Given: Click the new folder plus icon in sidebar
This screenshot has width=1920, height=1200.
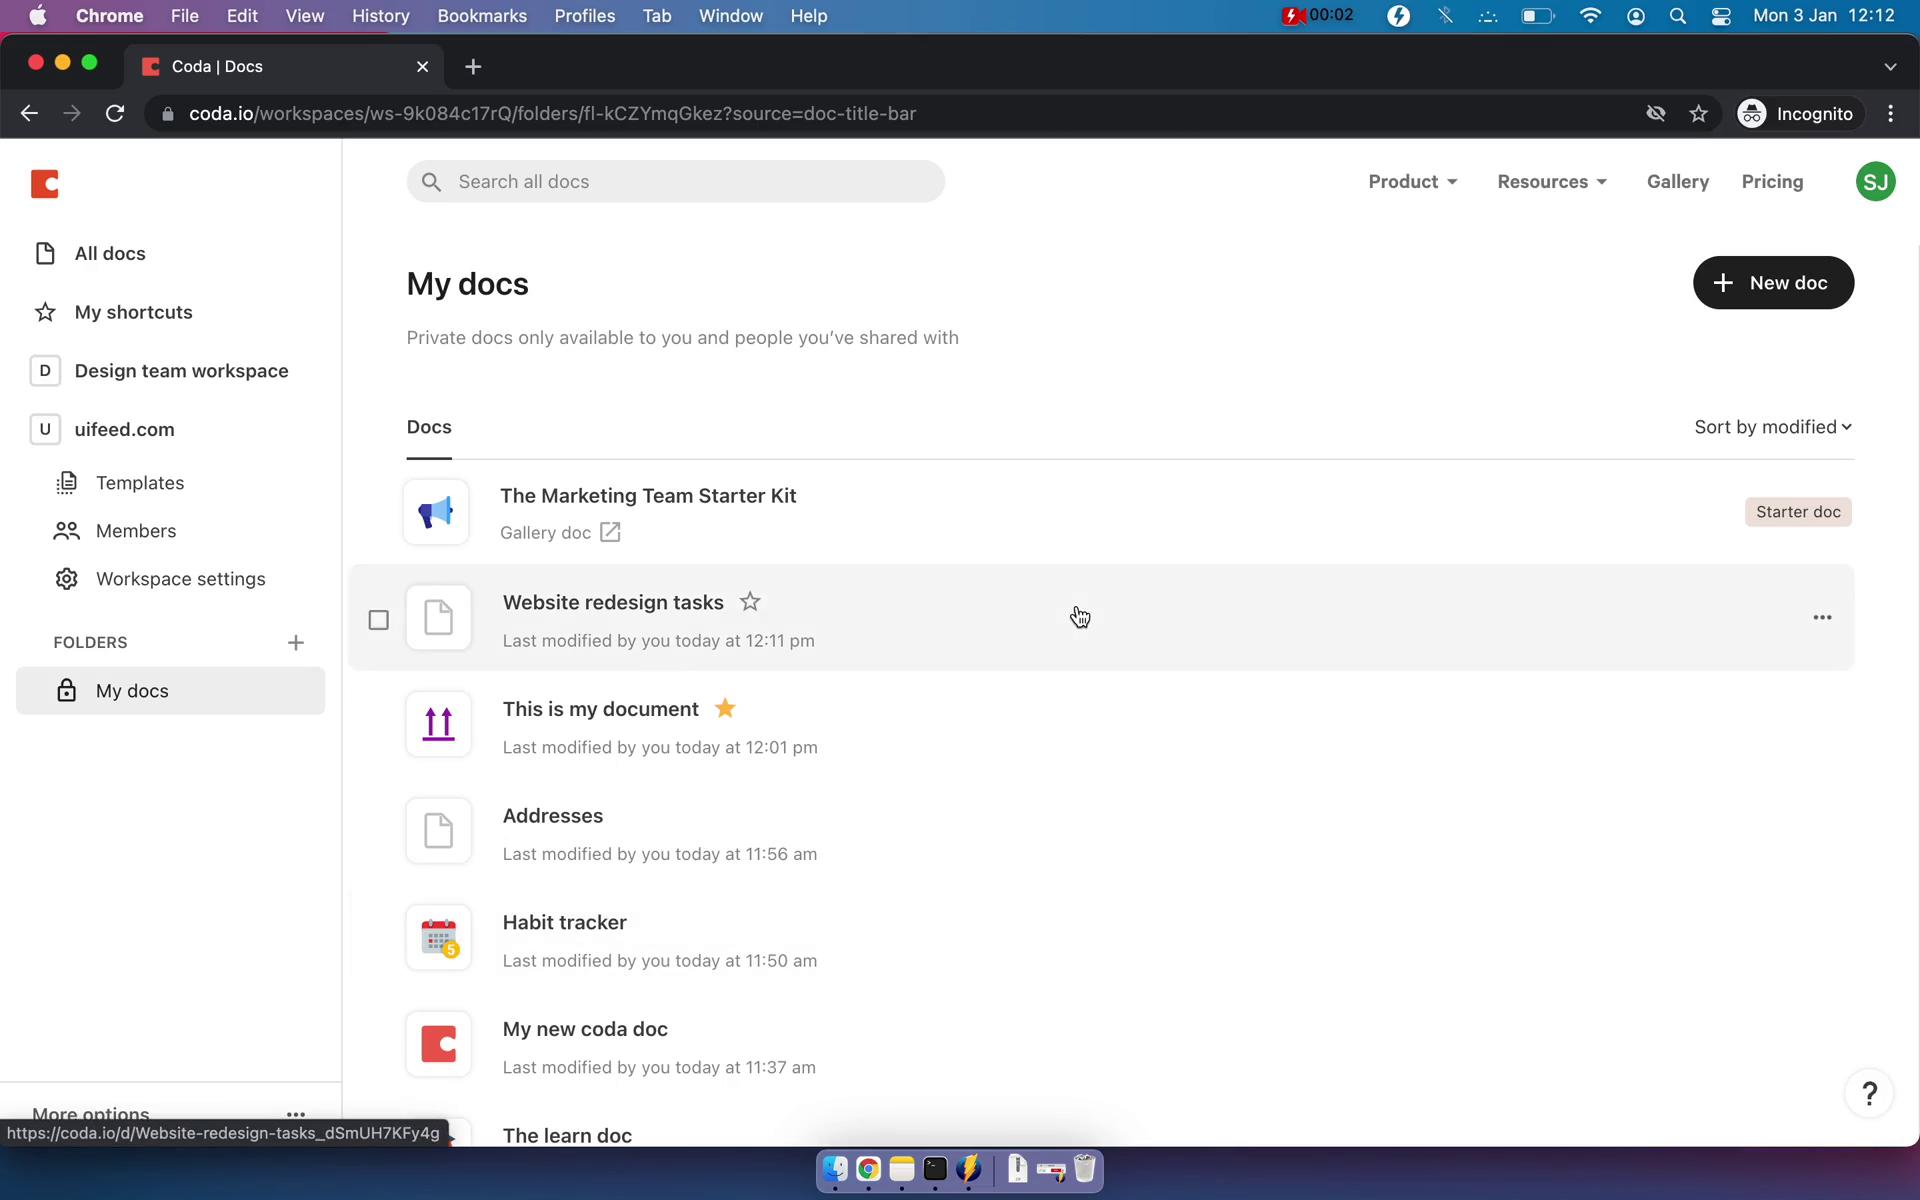Looking at the screenshot, I should pyautogui.click(x=294, y=641).
